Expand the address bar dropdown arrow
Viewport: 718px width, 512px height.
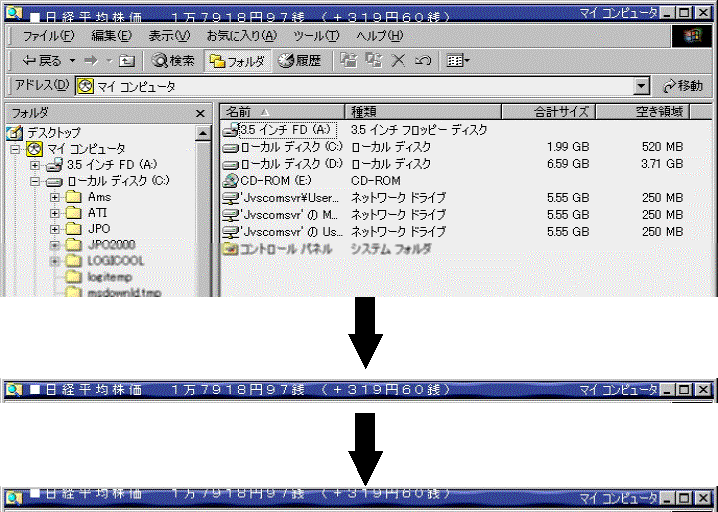coord(641,87)
